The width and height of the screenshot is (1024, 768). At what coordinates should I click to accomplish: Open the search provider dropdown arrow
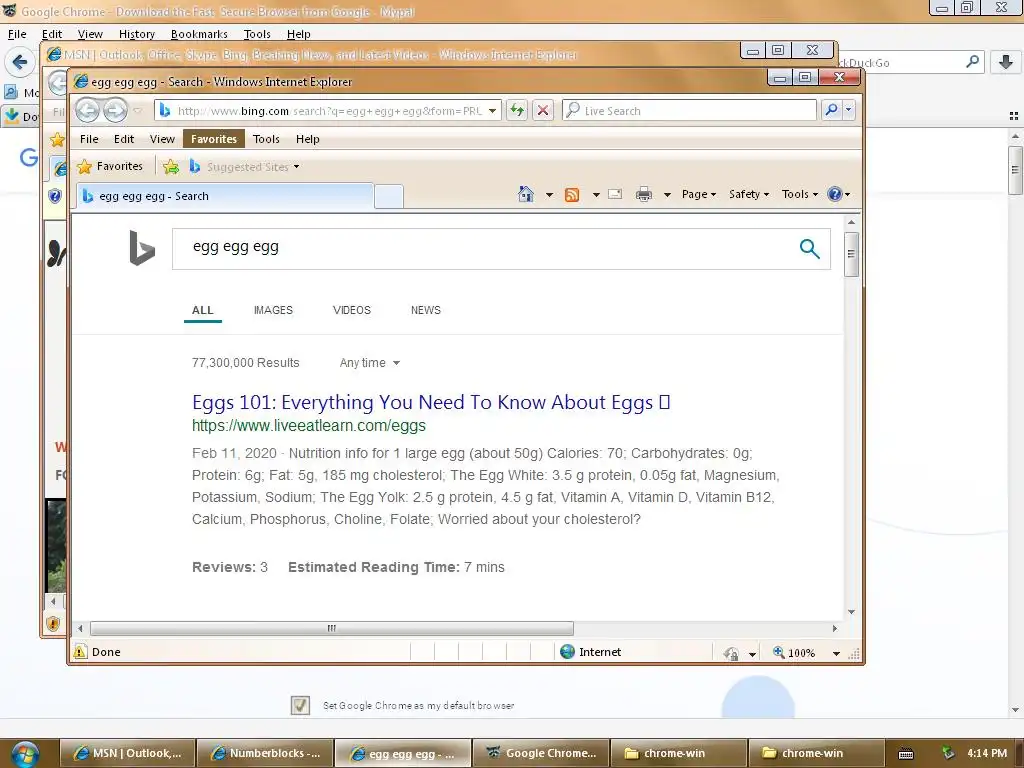click(848, 110)
